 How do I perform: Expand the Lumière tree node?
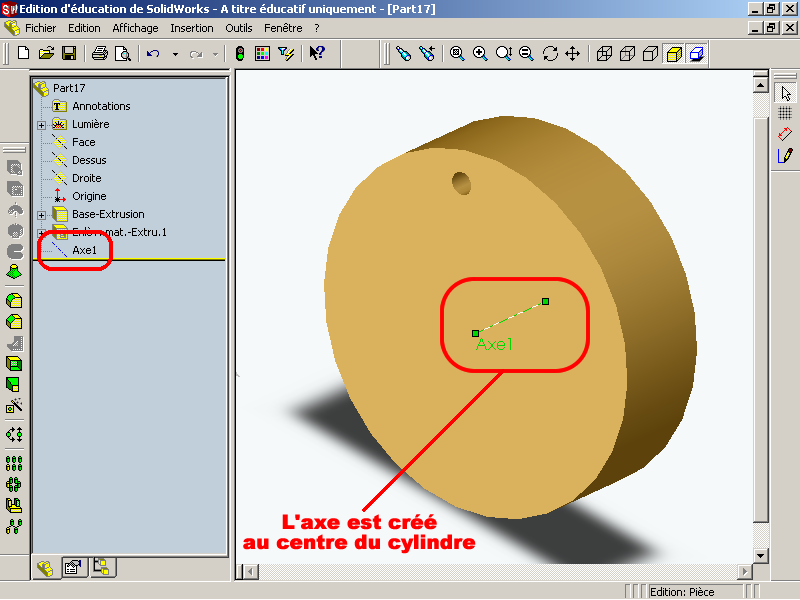point(42,125)
